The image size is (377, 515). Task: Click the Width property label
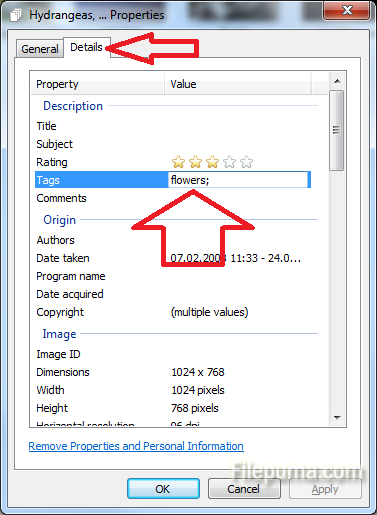click(50, 390)
